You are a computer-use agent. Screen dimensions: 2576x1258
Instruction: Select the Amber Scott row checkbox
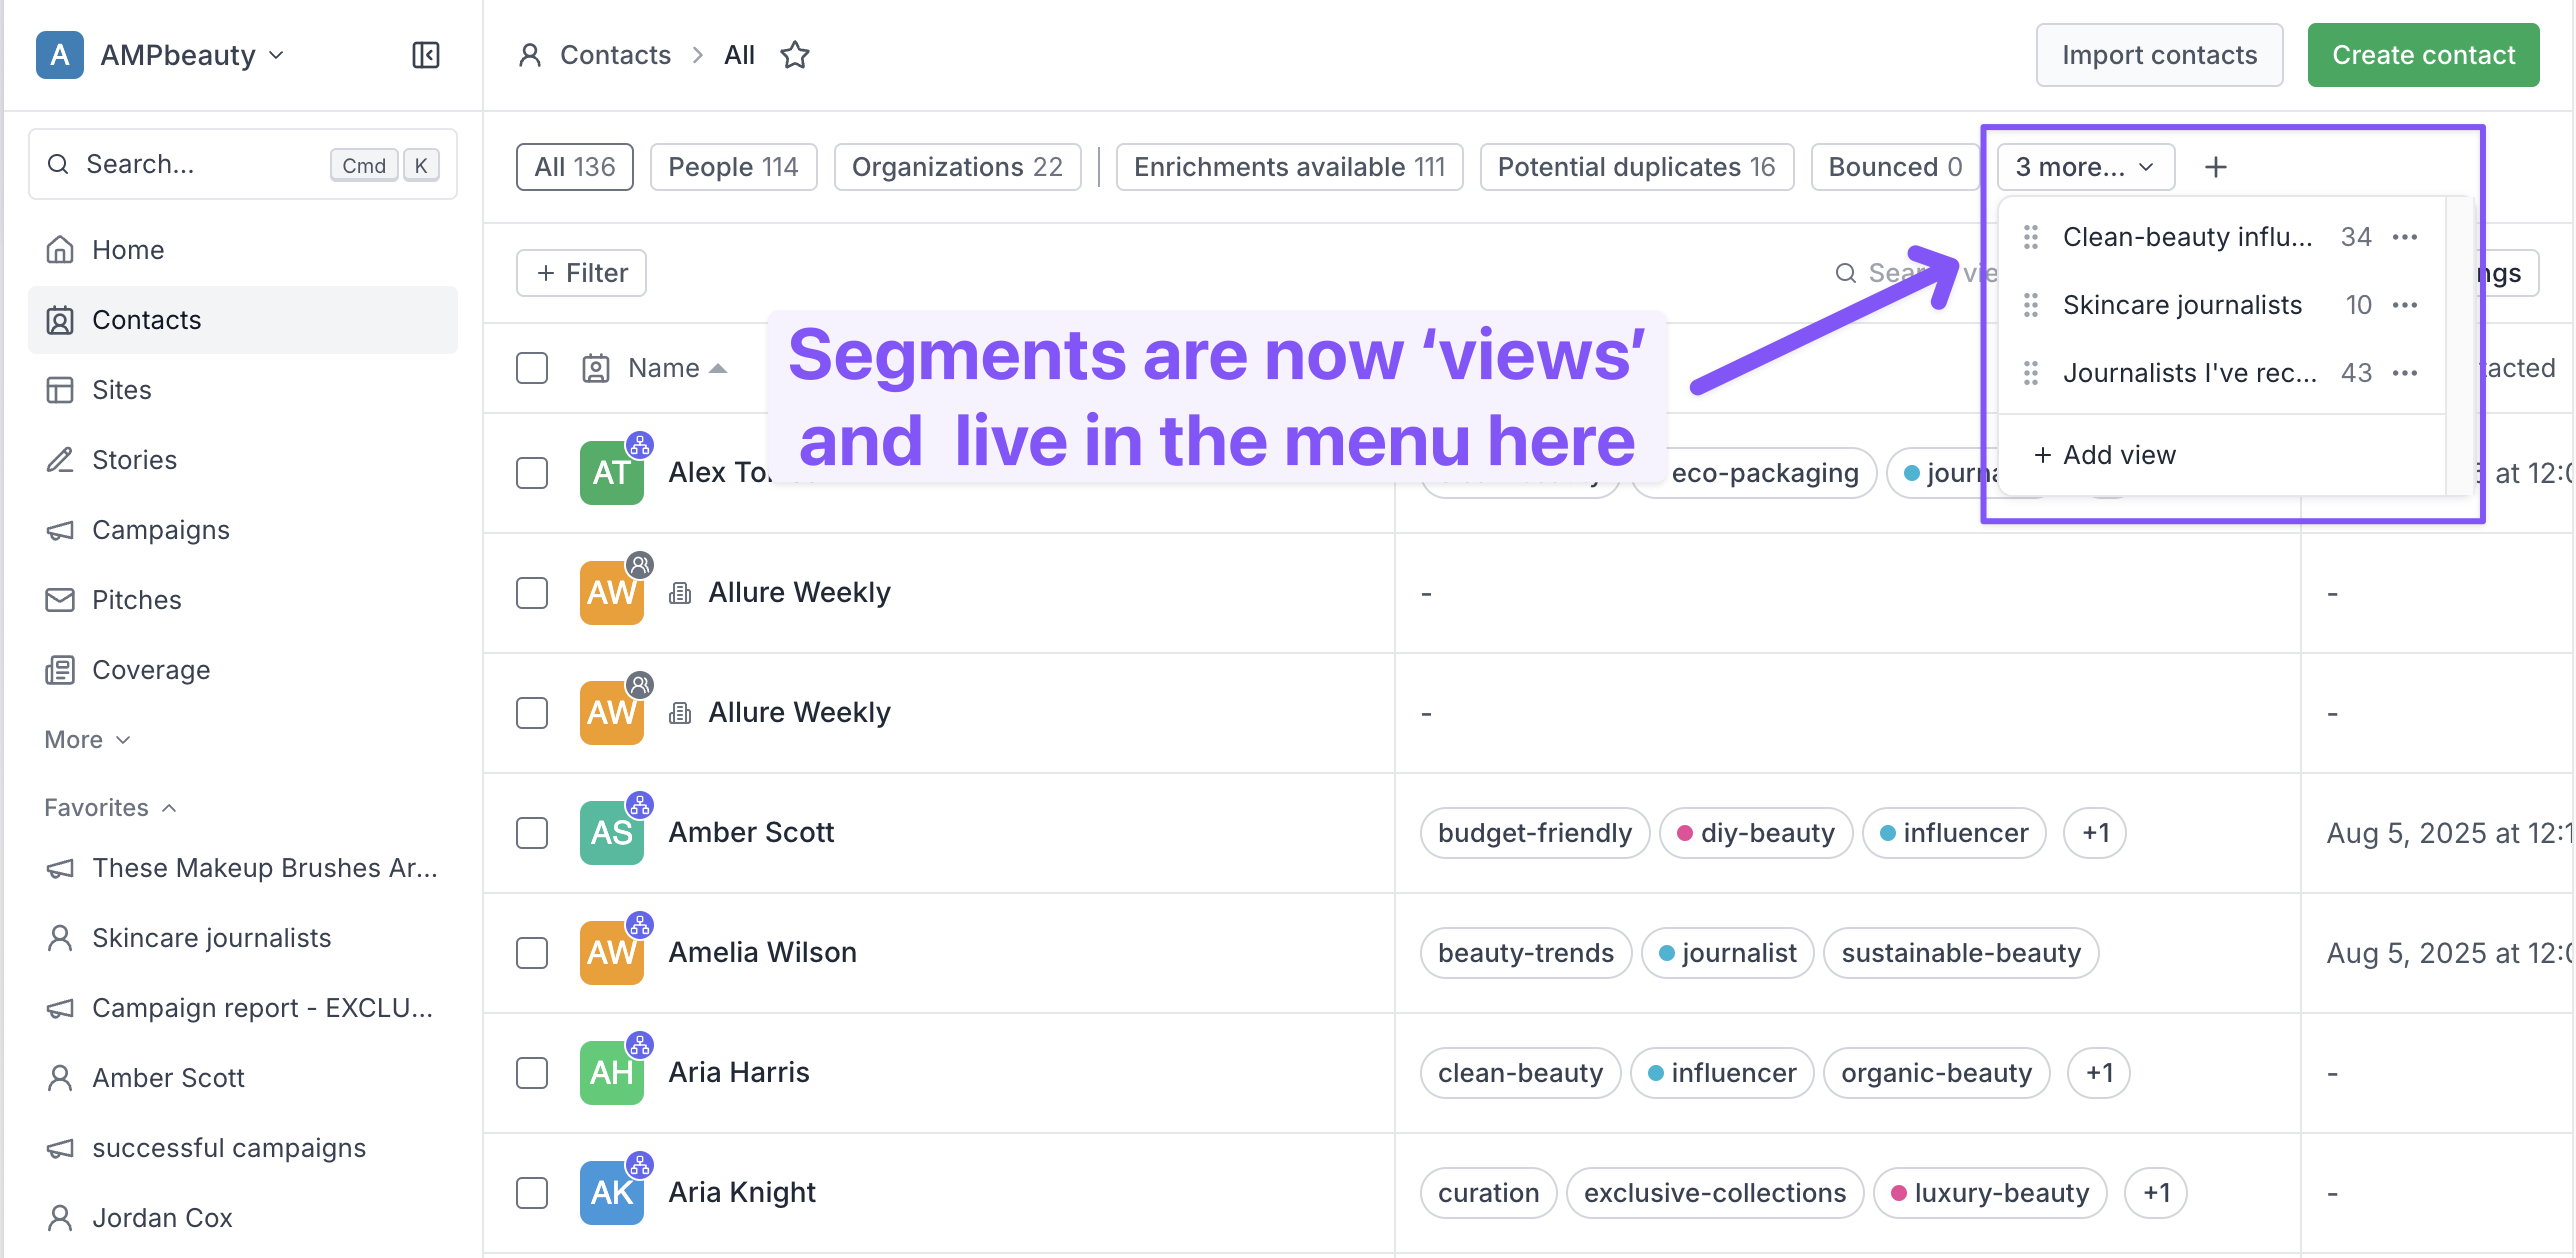(x=532, y=833)
